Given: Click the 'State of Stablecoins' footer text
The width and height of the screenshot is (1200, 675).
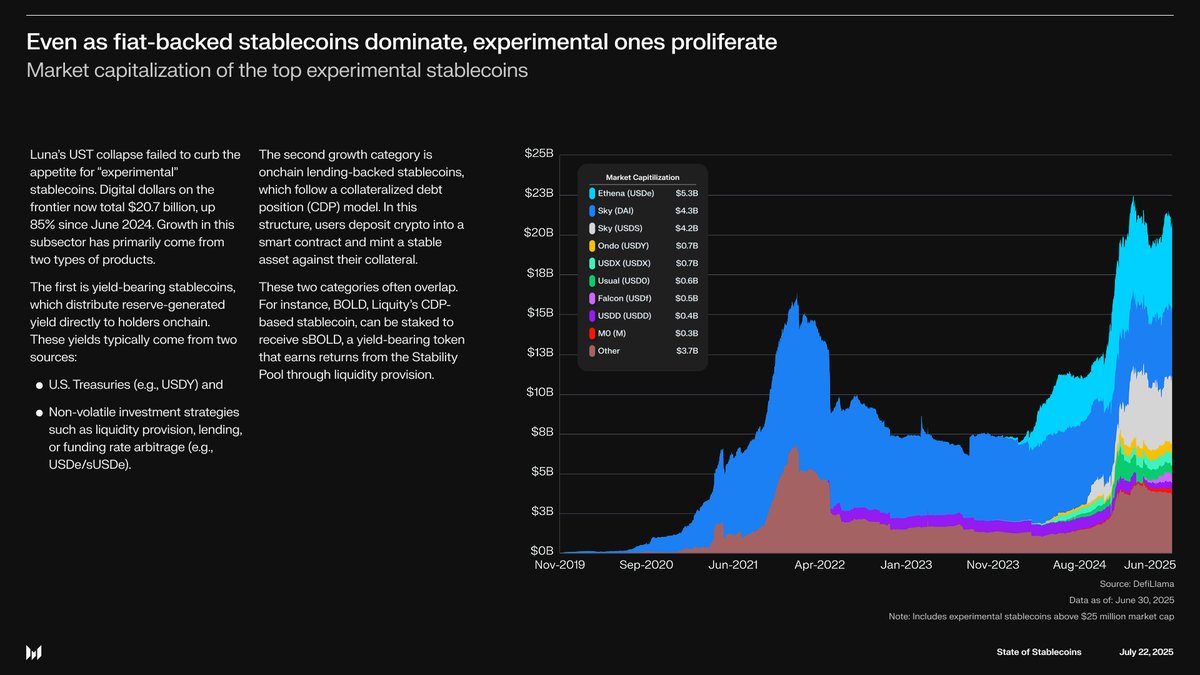Looking at the screenshot, I should click(1039, 652).
